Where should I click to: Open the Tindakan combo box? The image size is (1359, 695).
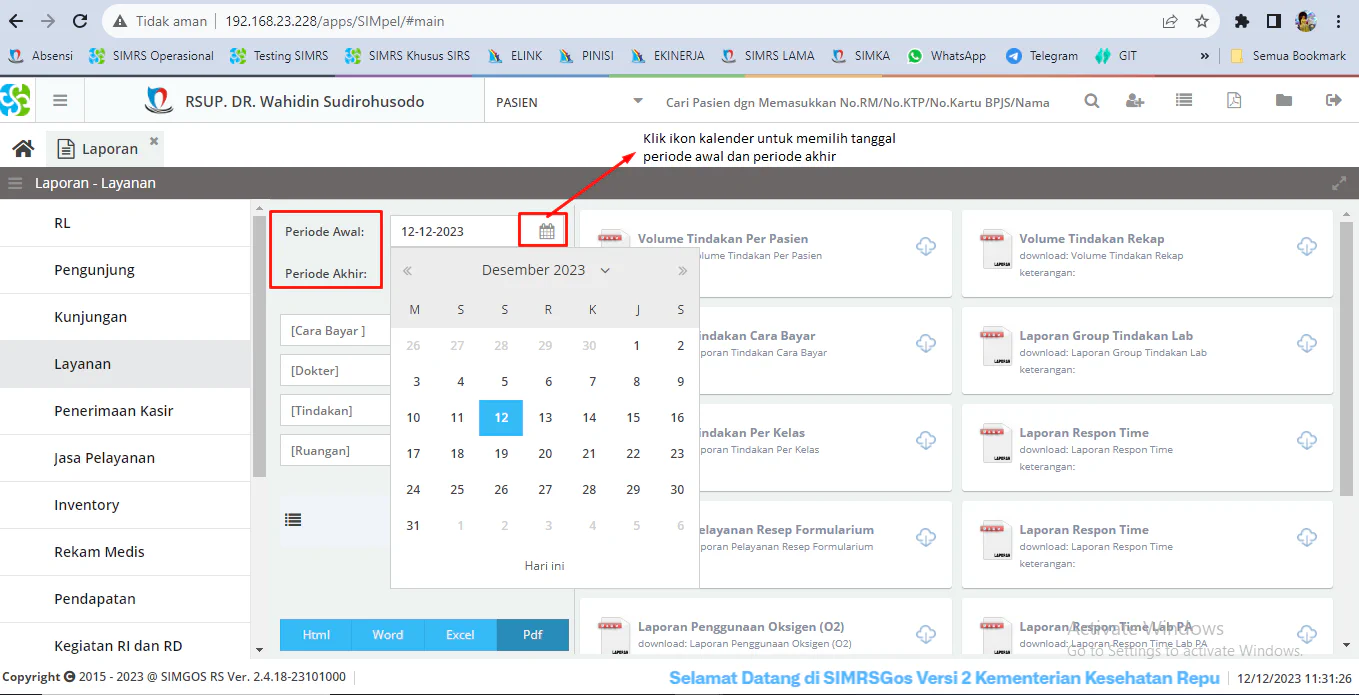(x=335, y=411)
